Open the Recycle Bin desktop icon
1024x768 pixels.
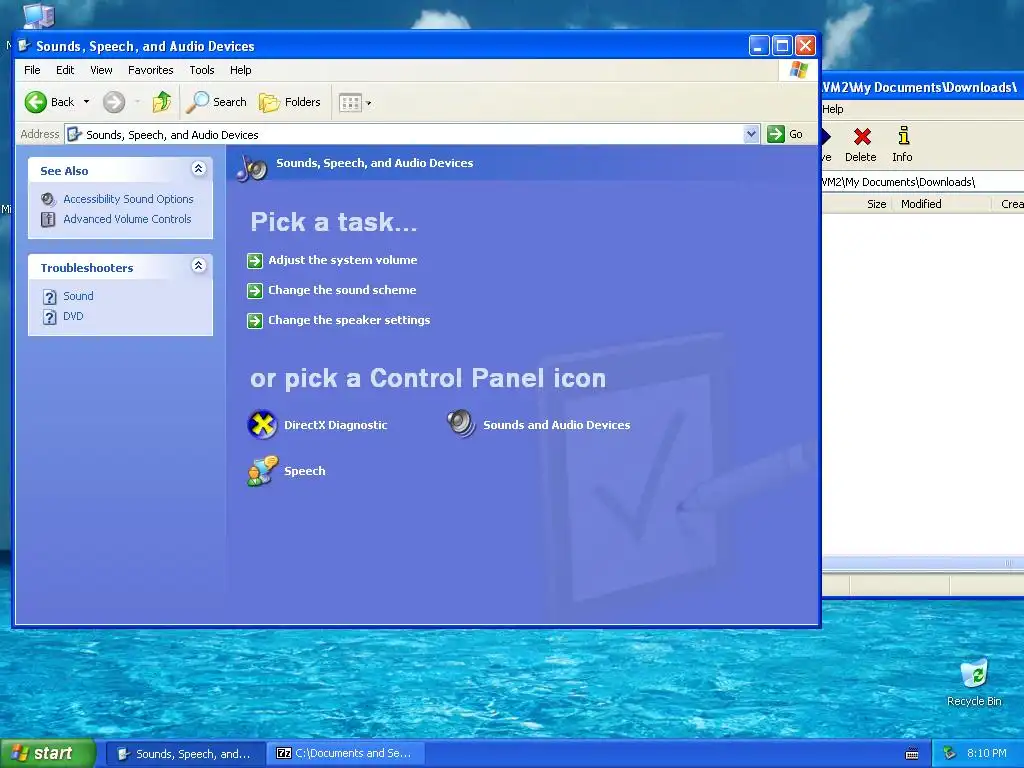[974, 682]
